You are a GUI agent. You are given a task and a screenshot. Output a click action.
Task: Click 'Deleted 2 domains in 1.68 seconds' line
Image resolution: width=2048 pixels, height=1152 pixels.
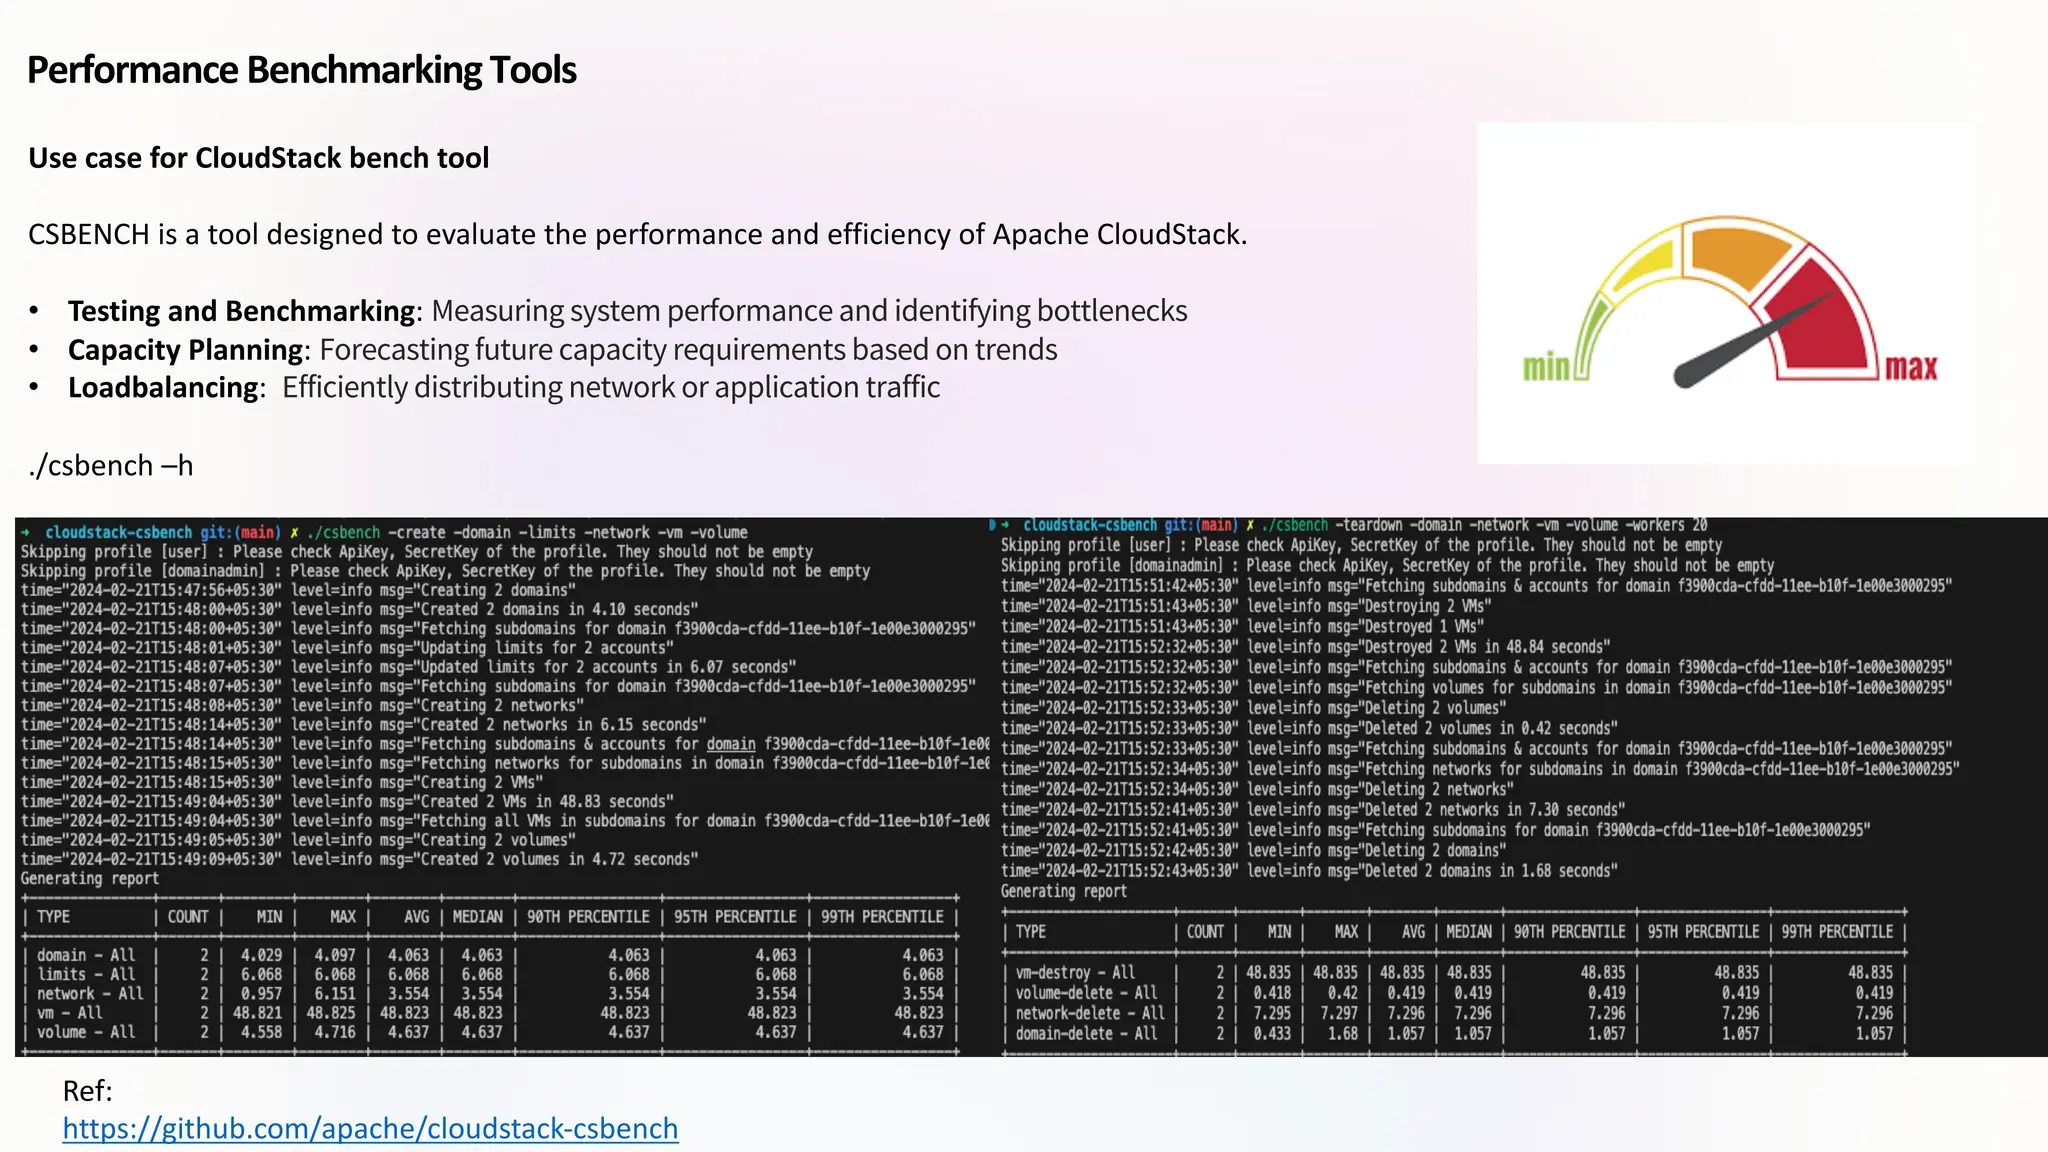pyautogui.click(x=1309, y=871)
